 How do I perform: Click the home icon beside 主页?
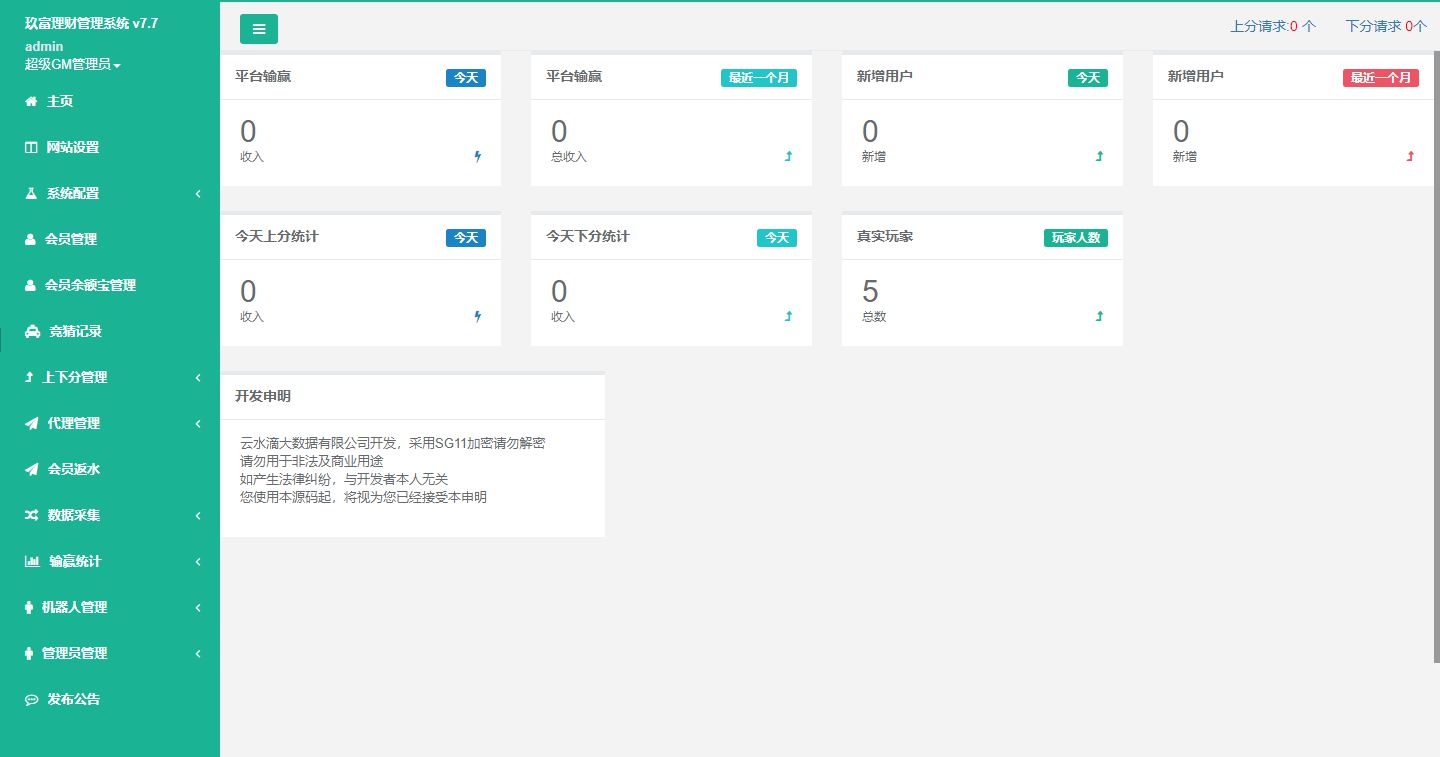click(31, 101)
